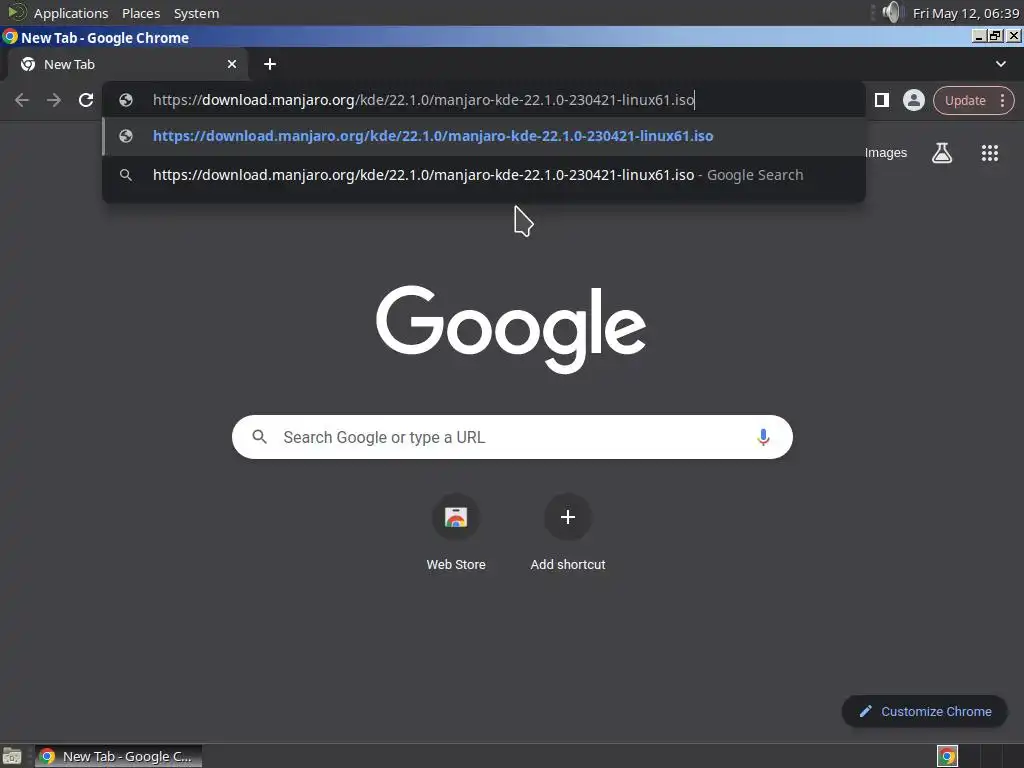Close the New Tab tab
The height and width of the screenshot is (768, 1024).
(232, 64)
